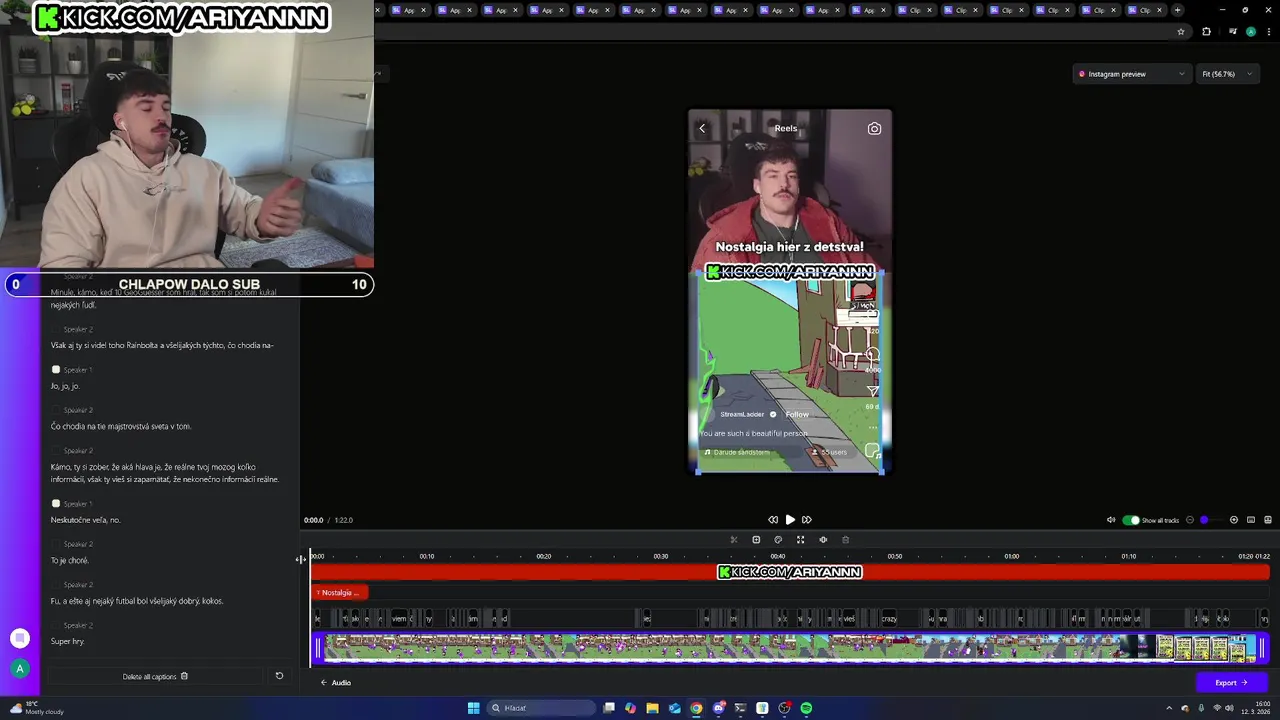1280x720 pixels.
Task: Toggle Speaker 2 checkbox above "Však aj ty si videl"
Action: click(x=56, y=329)
